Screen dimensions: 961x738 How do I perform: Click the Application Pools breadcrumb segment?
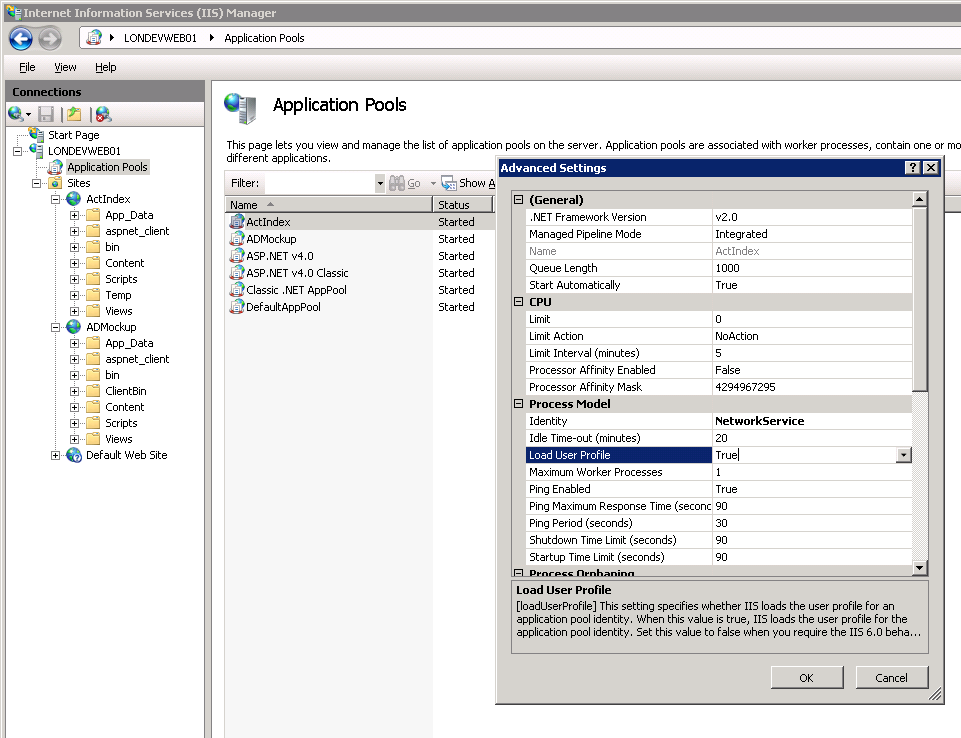[264, 38]
